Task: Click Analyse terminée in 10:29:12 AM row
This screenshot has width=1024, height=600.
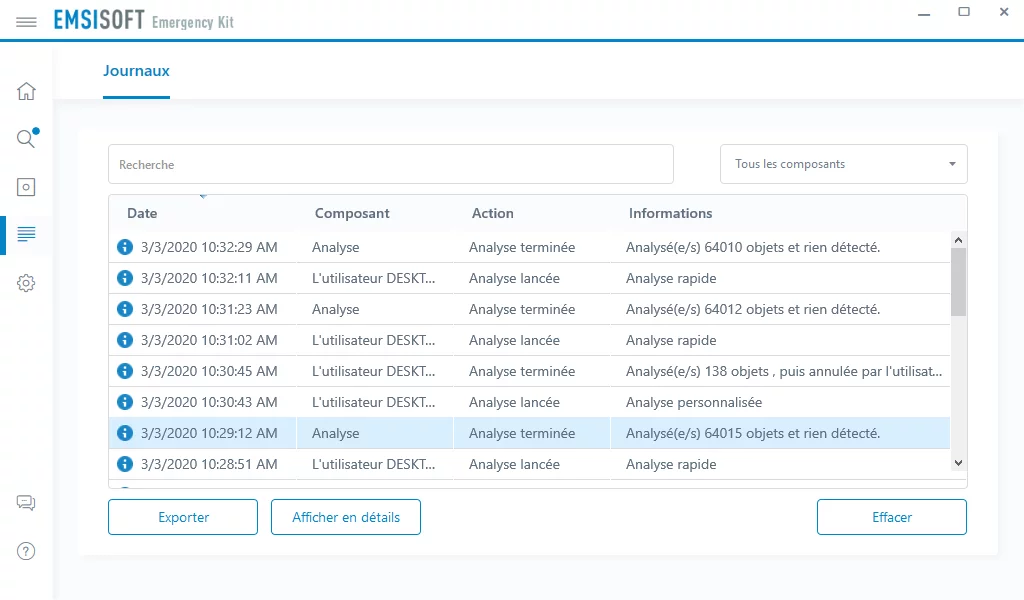Action: 522,434
